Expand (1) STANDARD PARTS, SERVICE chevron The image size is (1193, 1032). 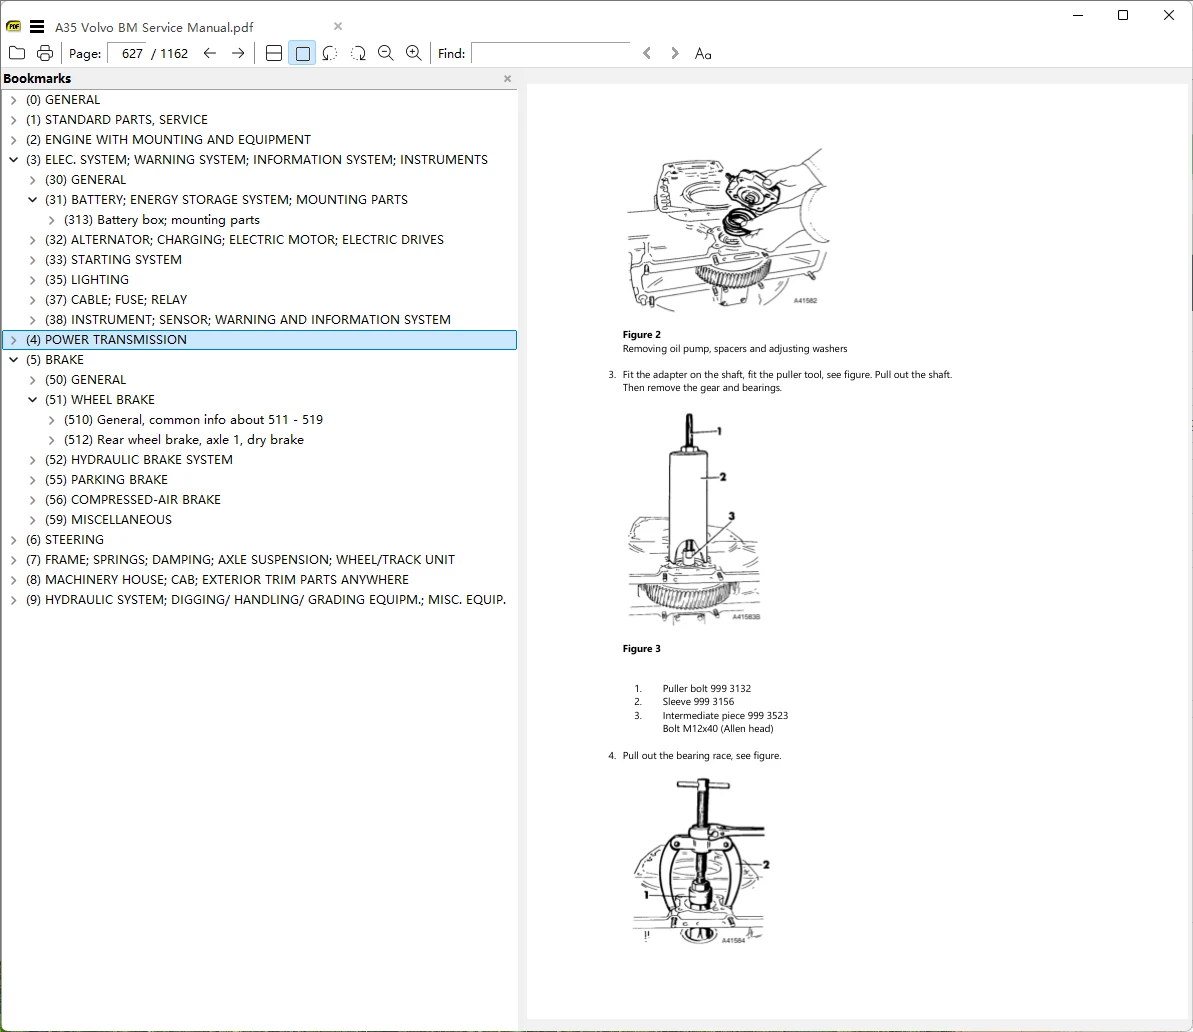[x=14, y=119]
